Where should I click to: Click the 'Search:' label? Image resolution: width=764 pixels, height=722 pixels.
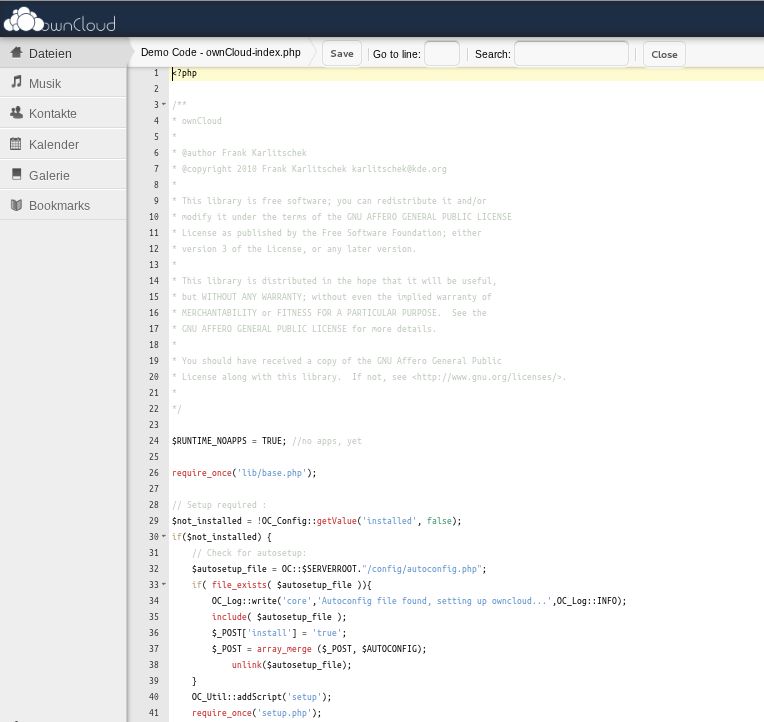(x=493, y=54)
